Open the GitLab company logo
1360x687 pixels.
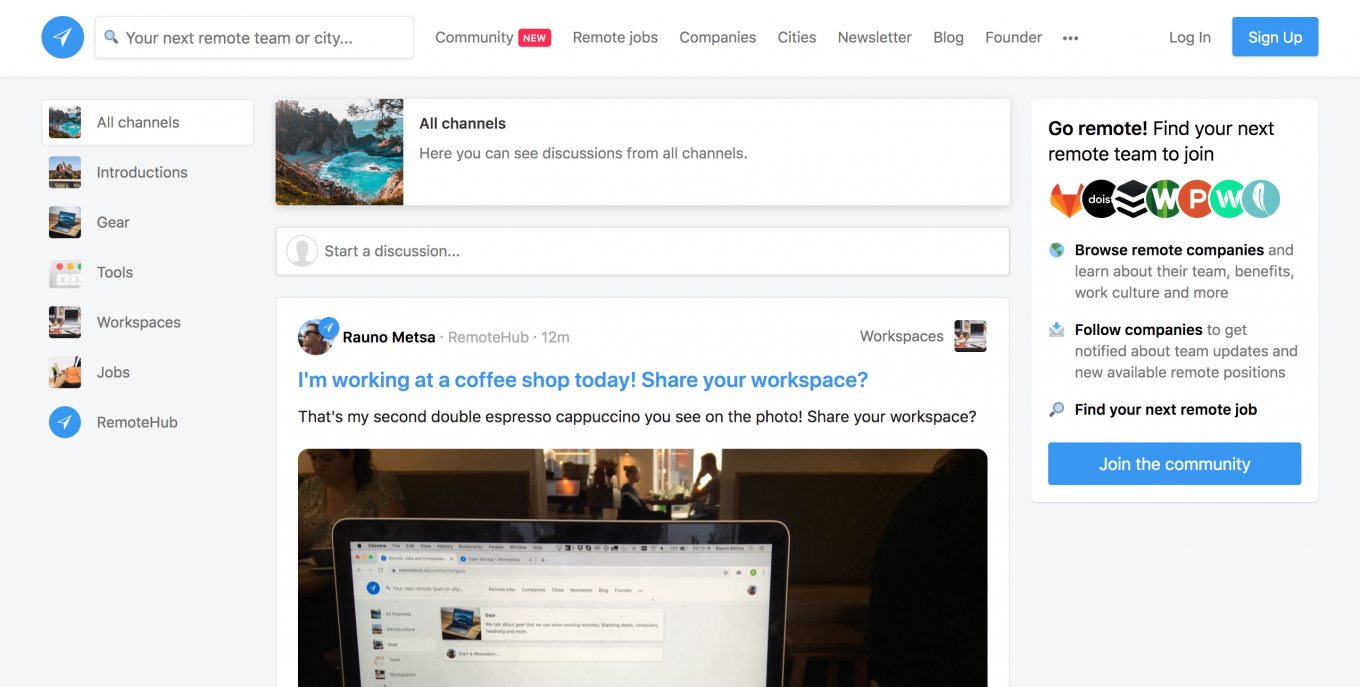click(x=1066, y=199)
